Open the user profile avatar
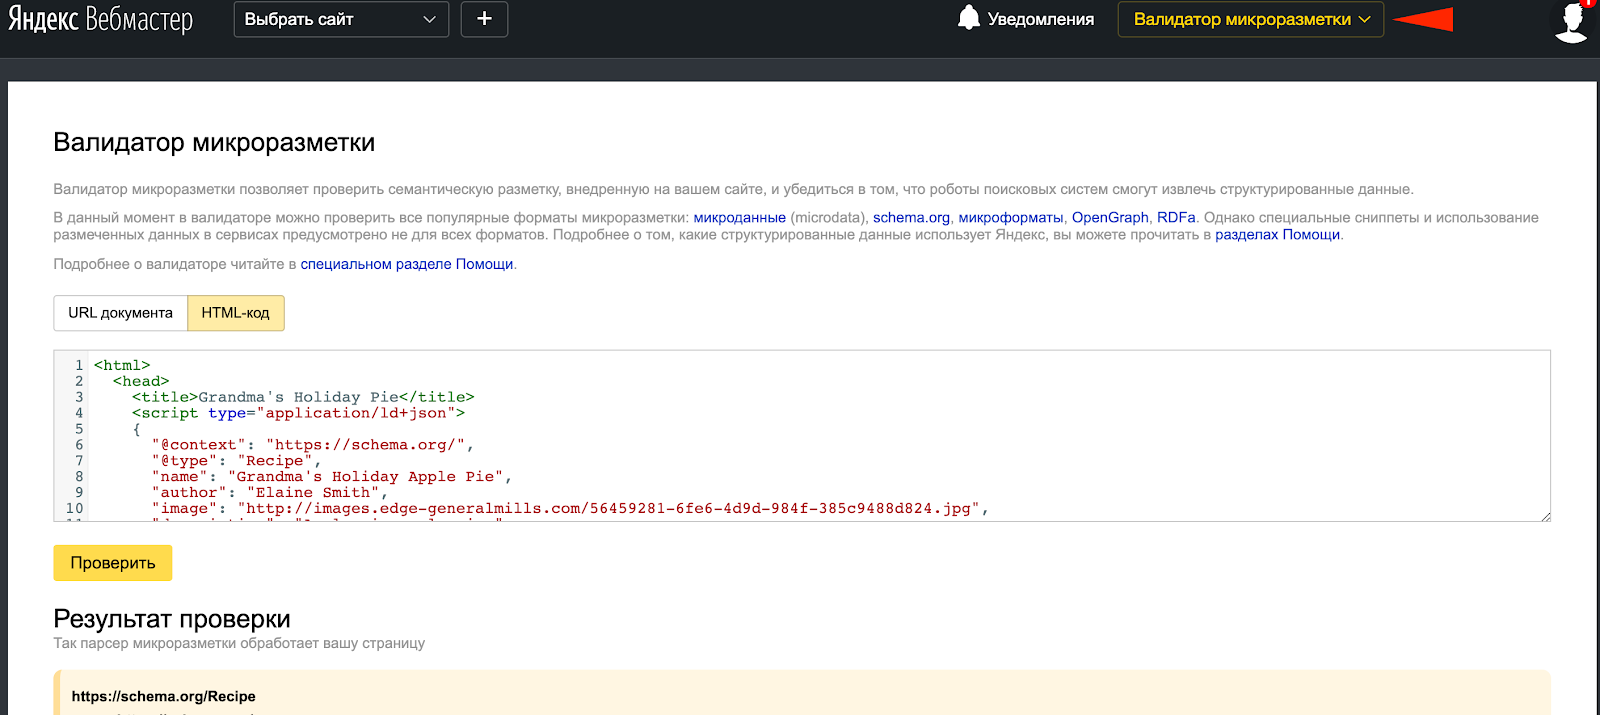This screenshot has height=715, width=1600. tap(1571, 21)
